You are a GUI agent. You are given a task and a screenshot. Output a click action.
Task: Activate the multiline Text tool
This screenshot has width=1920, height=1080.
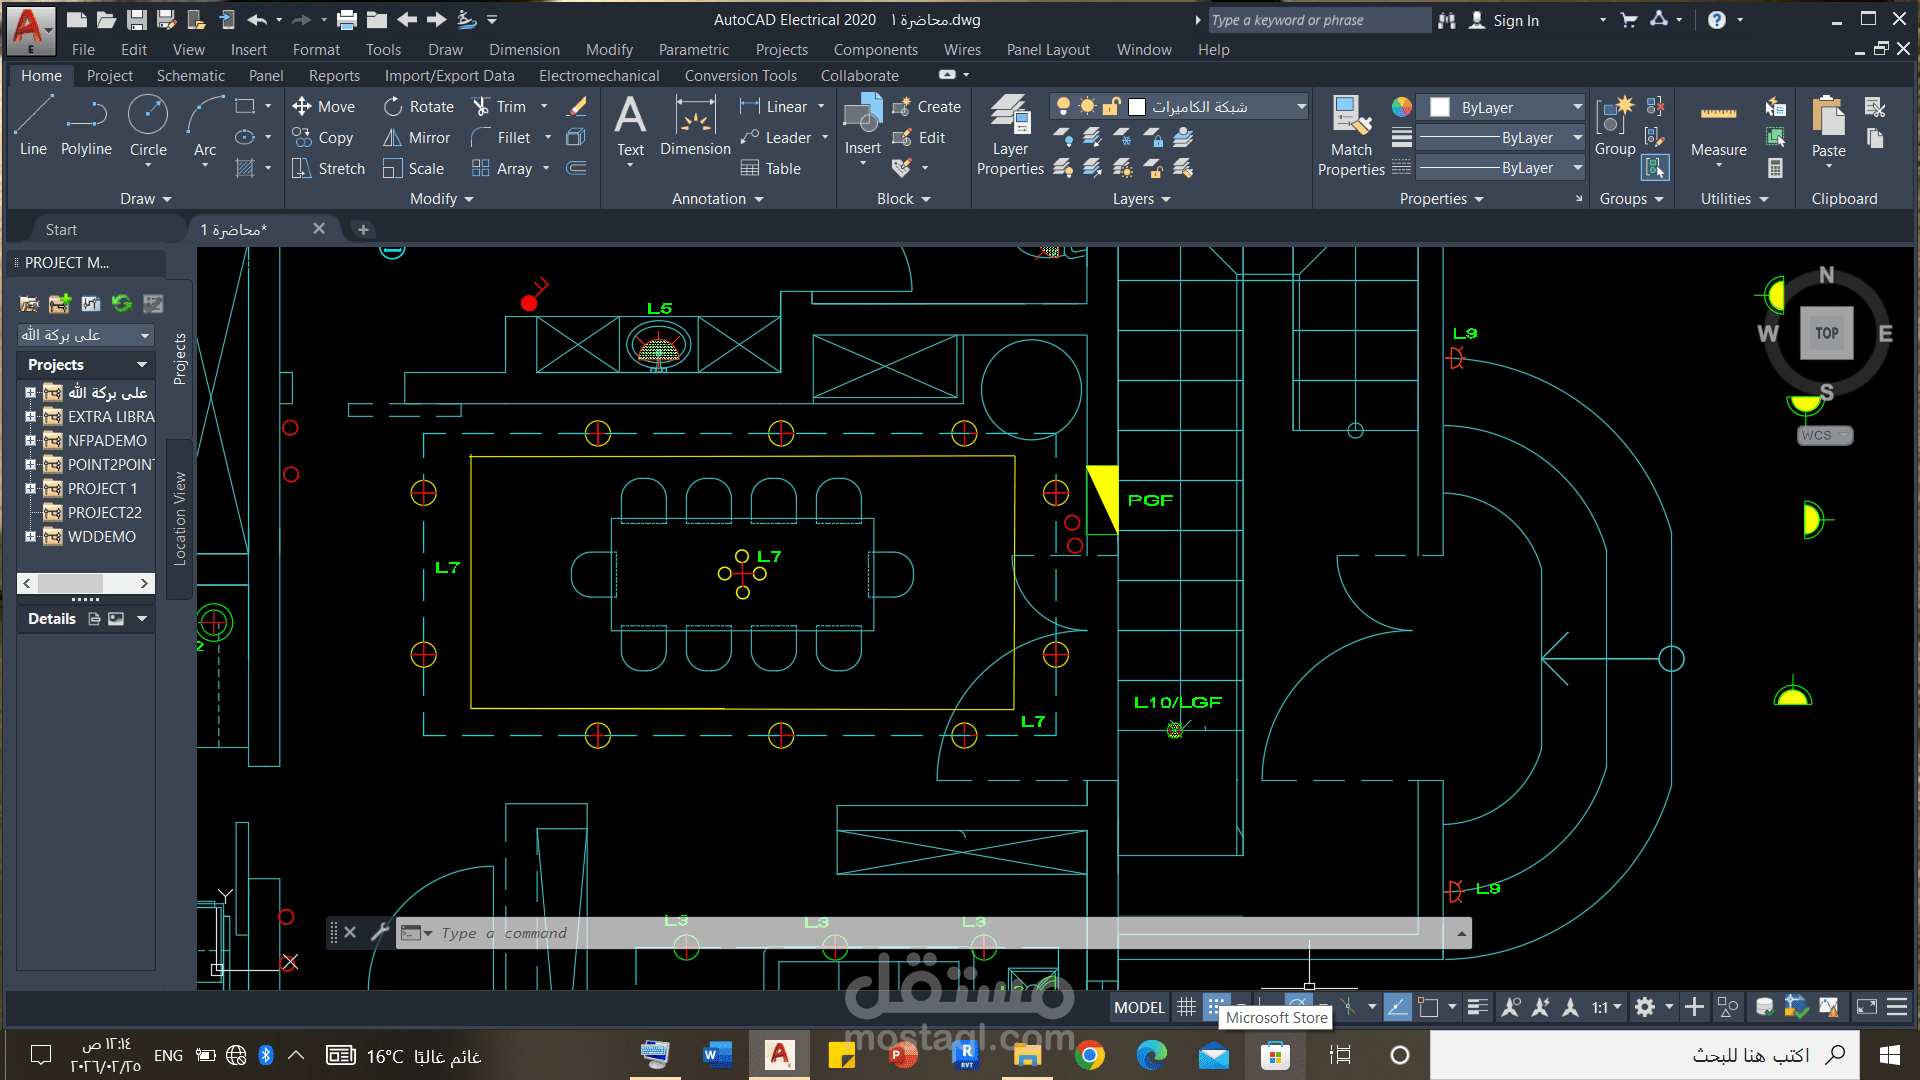(x=630, y=125)
